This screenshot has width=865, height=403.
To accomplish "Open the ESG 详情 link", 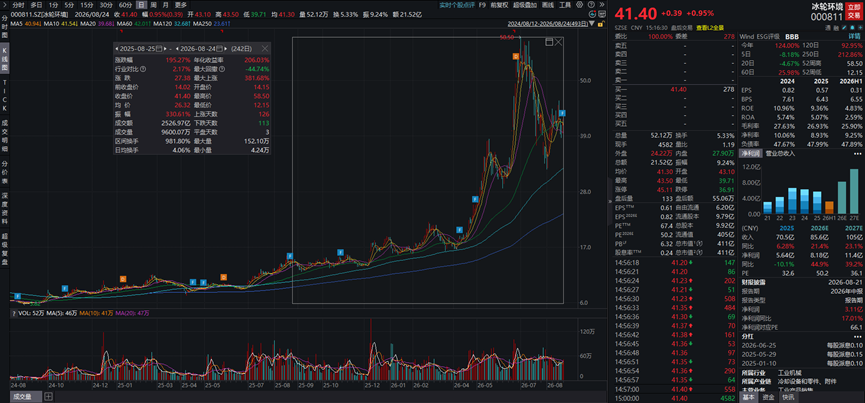I will coord(854,36).
